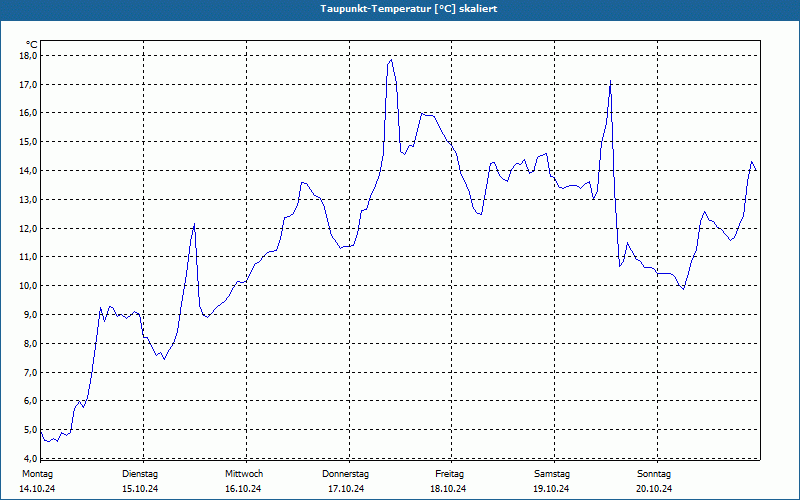The height and width of the screenshot is (500, 800).
Task: Click the '15.10.24' date label
Action: 140,489
